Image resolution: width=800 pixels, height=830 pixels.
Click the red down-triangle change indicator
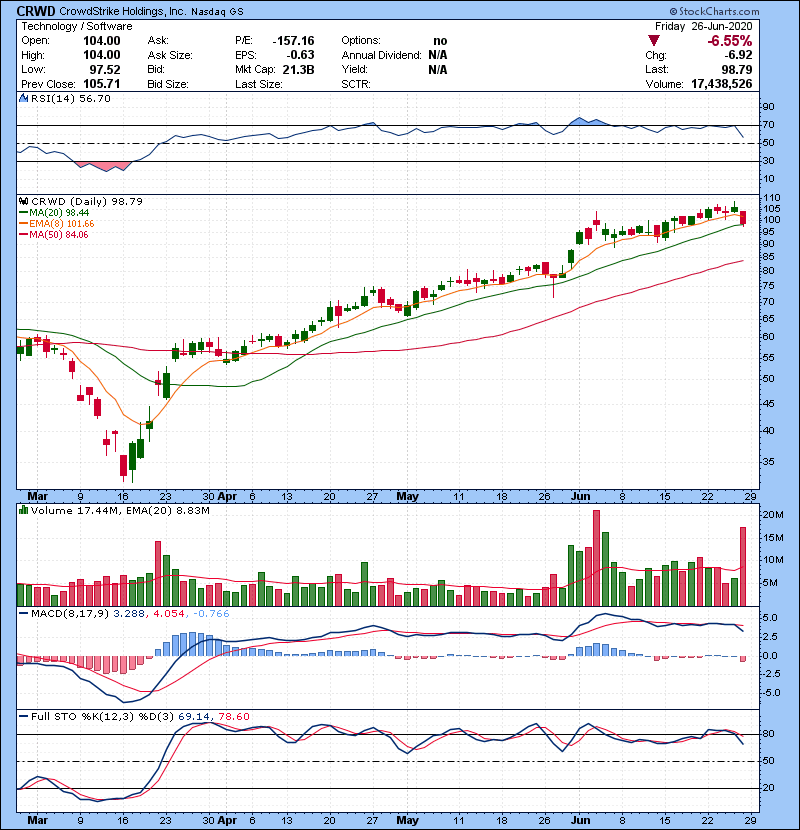click(x=654, y=41)
